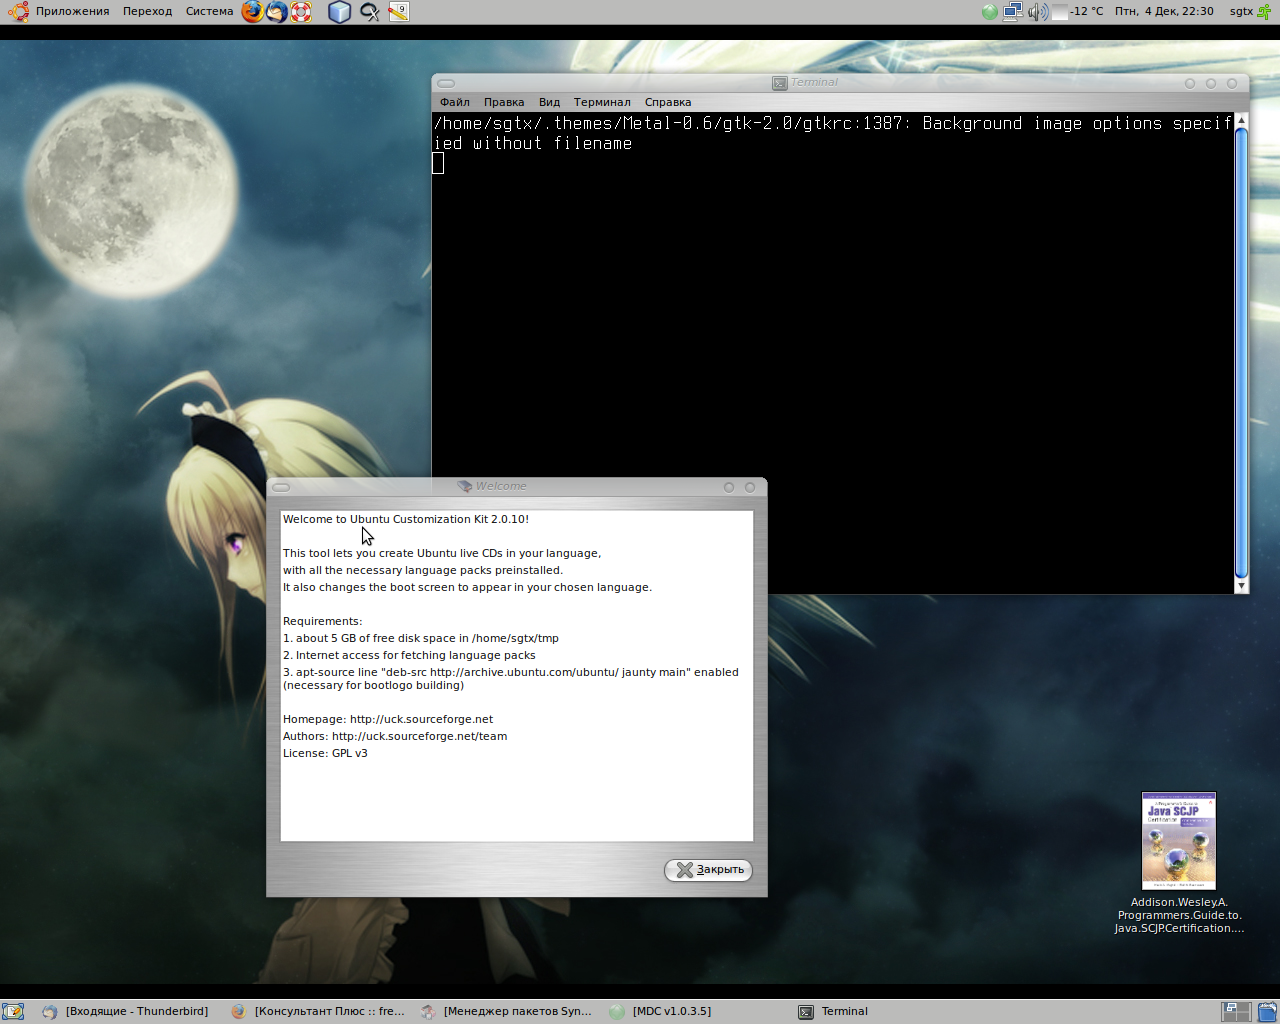Click the lifebuoy help launcher icon

[x=301, y=12]
